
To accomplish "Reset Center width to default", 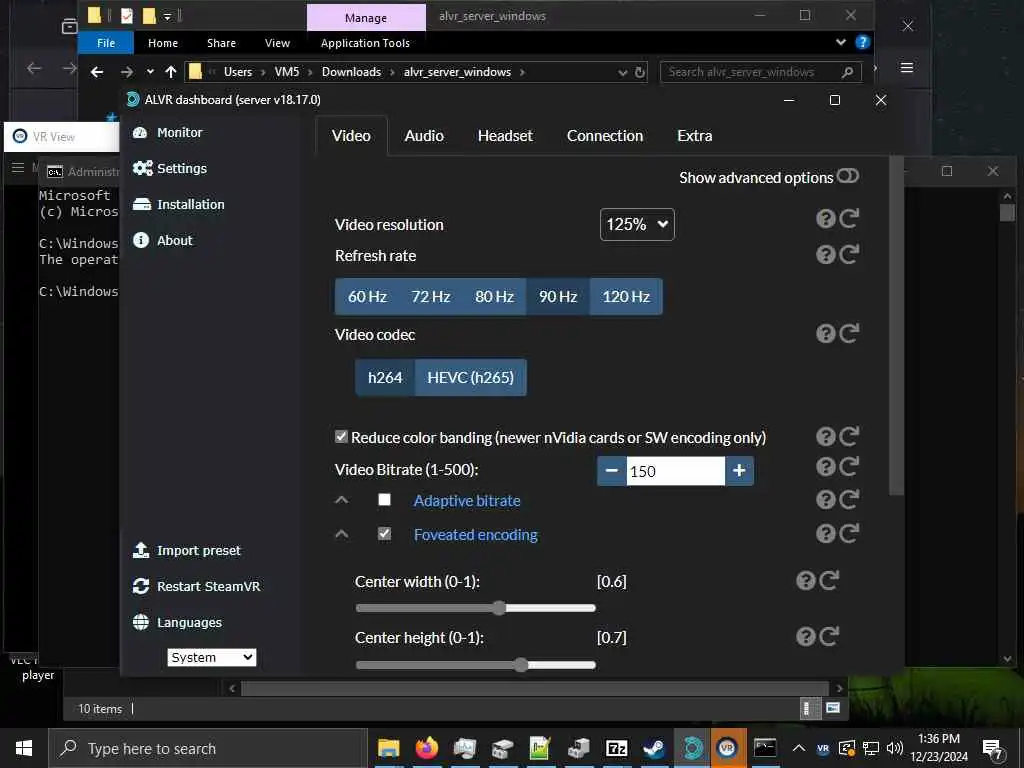I will (829, 581).
